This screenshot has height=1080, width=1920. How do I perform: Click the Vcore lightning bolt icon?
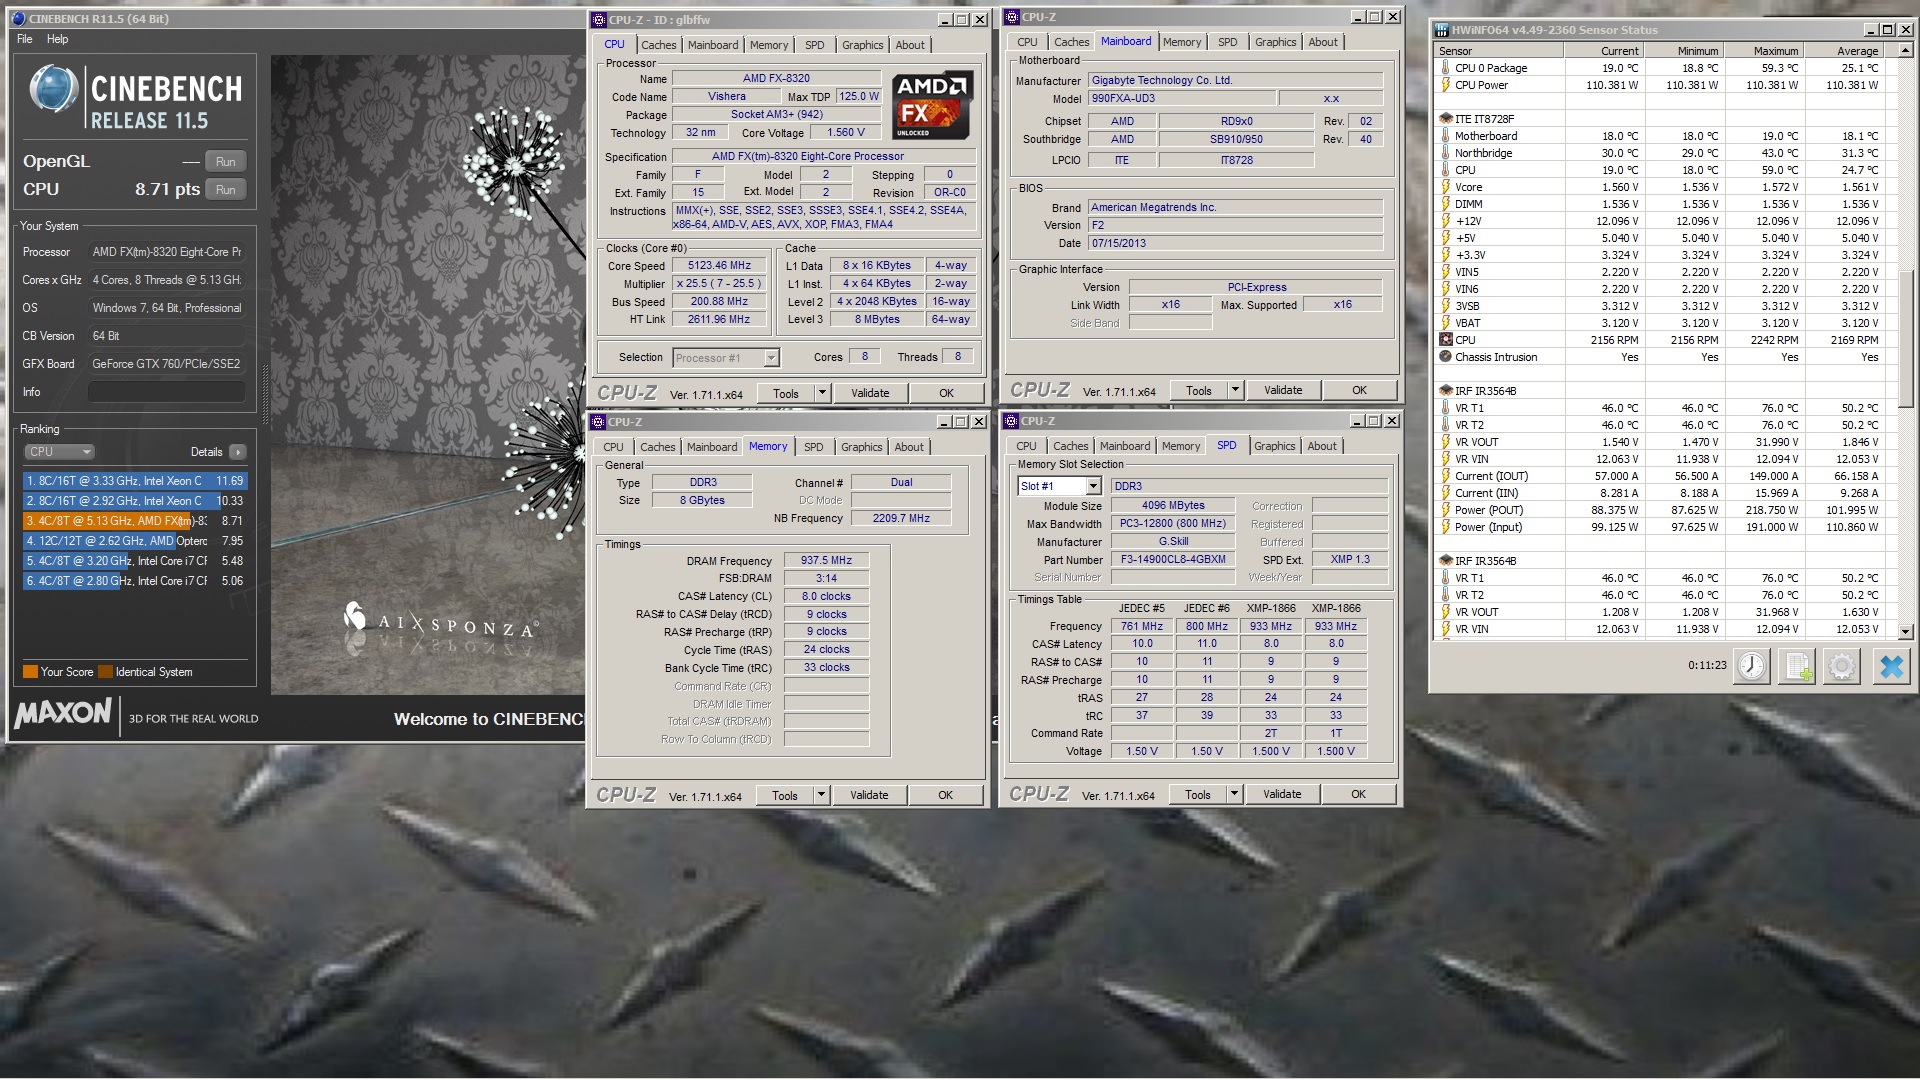1445,187
